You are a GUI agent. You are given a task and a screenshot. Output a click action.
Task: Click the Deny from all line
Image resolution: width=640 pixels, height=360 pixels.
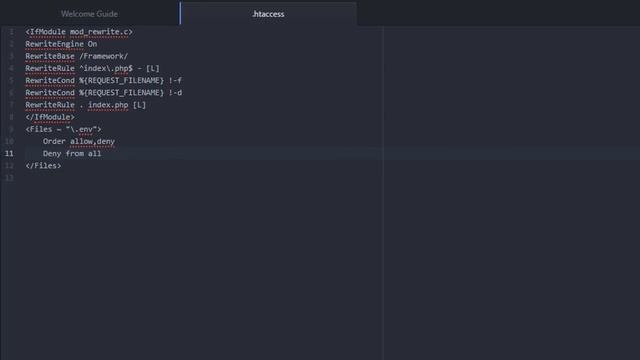[72, 154]
